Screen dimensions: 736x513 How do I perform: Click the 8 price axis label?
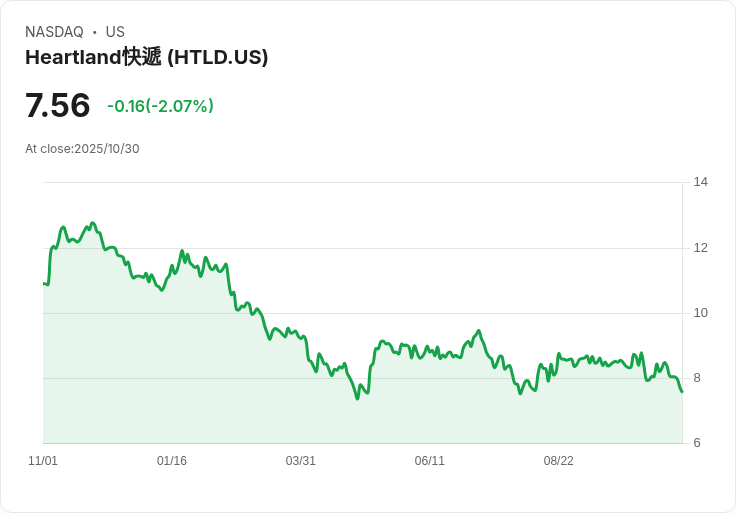[697, 378]
